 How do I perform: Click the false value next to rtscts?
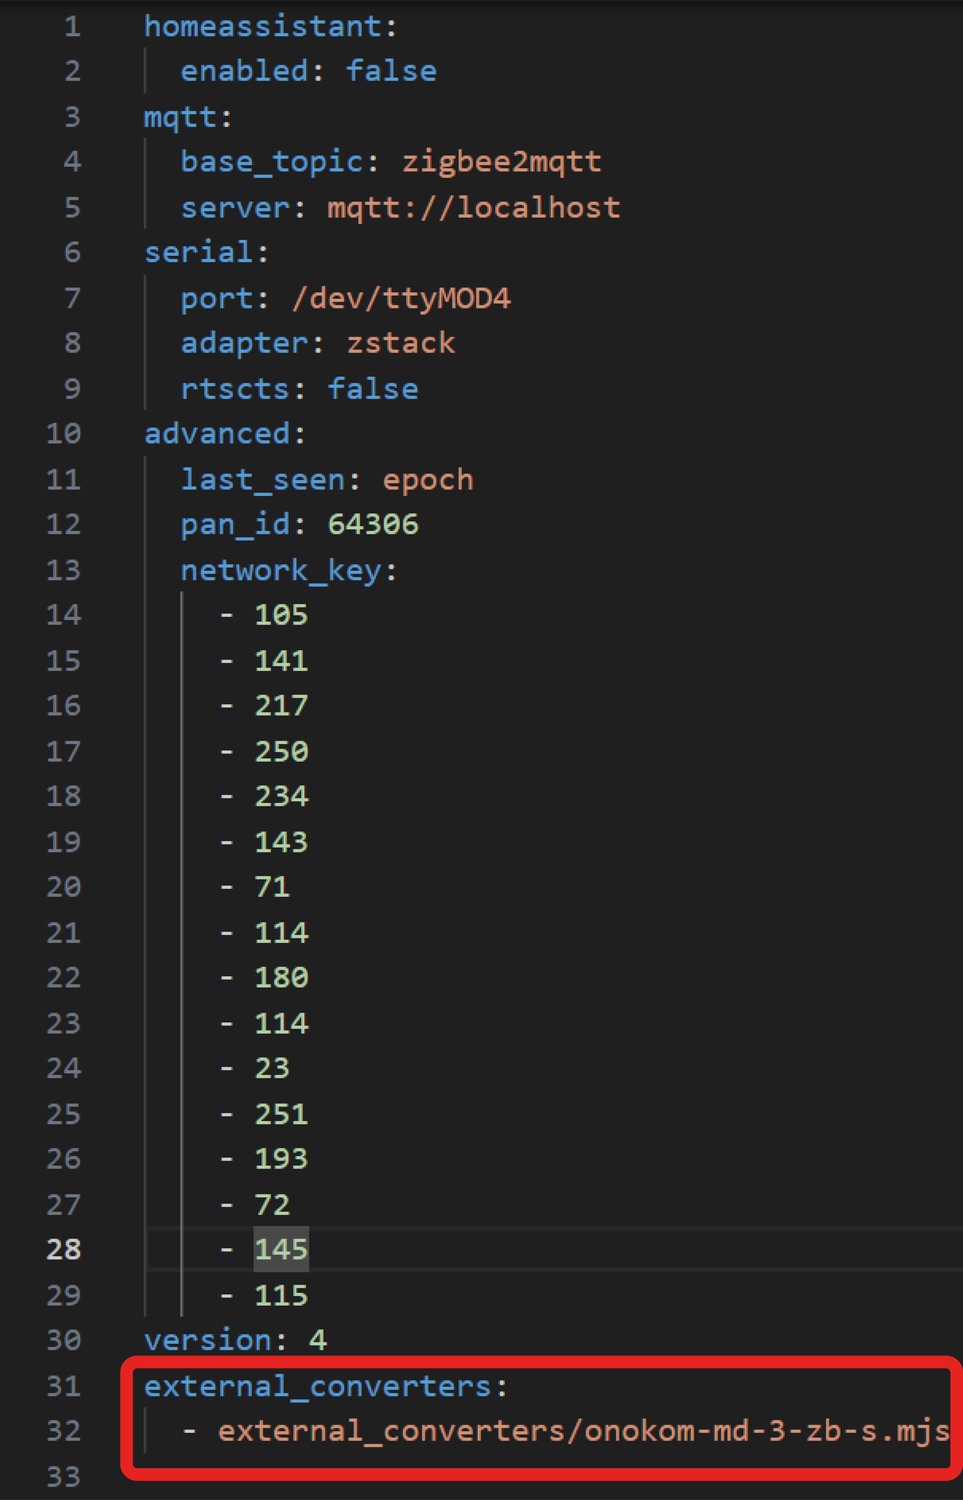(x=373, y=389)
